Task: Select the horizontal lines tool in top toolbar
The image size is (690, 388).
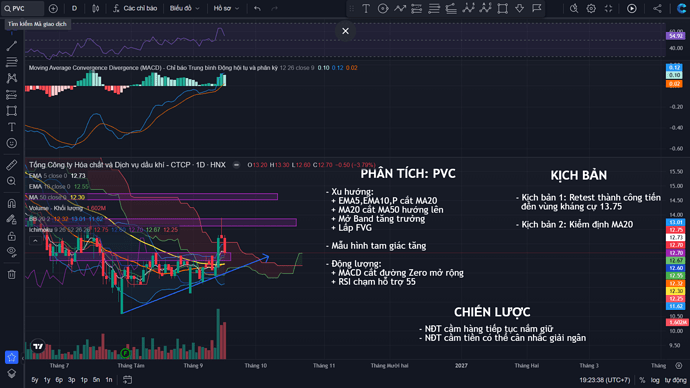Action: (x=434, y=8)
